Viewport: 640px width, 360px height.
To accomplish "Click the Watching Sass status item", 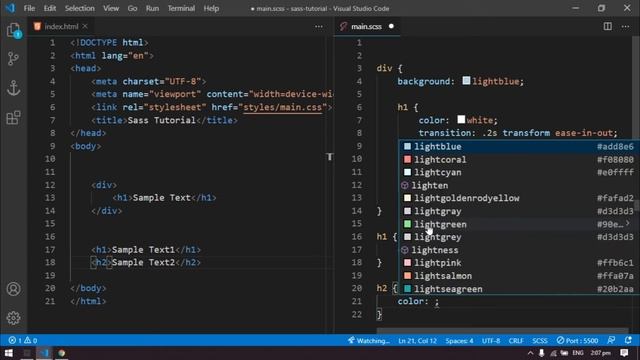I will [369, 340].
